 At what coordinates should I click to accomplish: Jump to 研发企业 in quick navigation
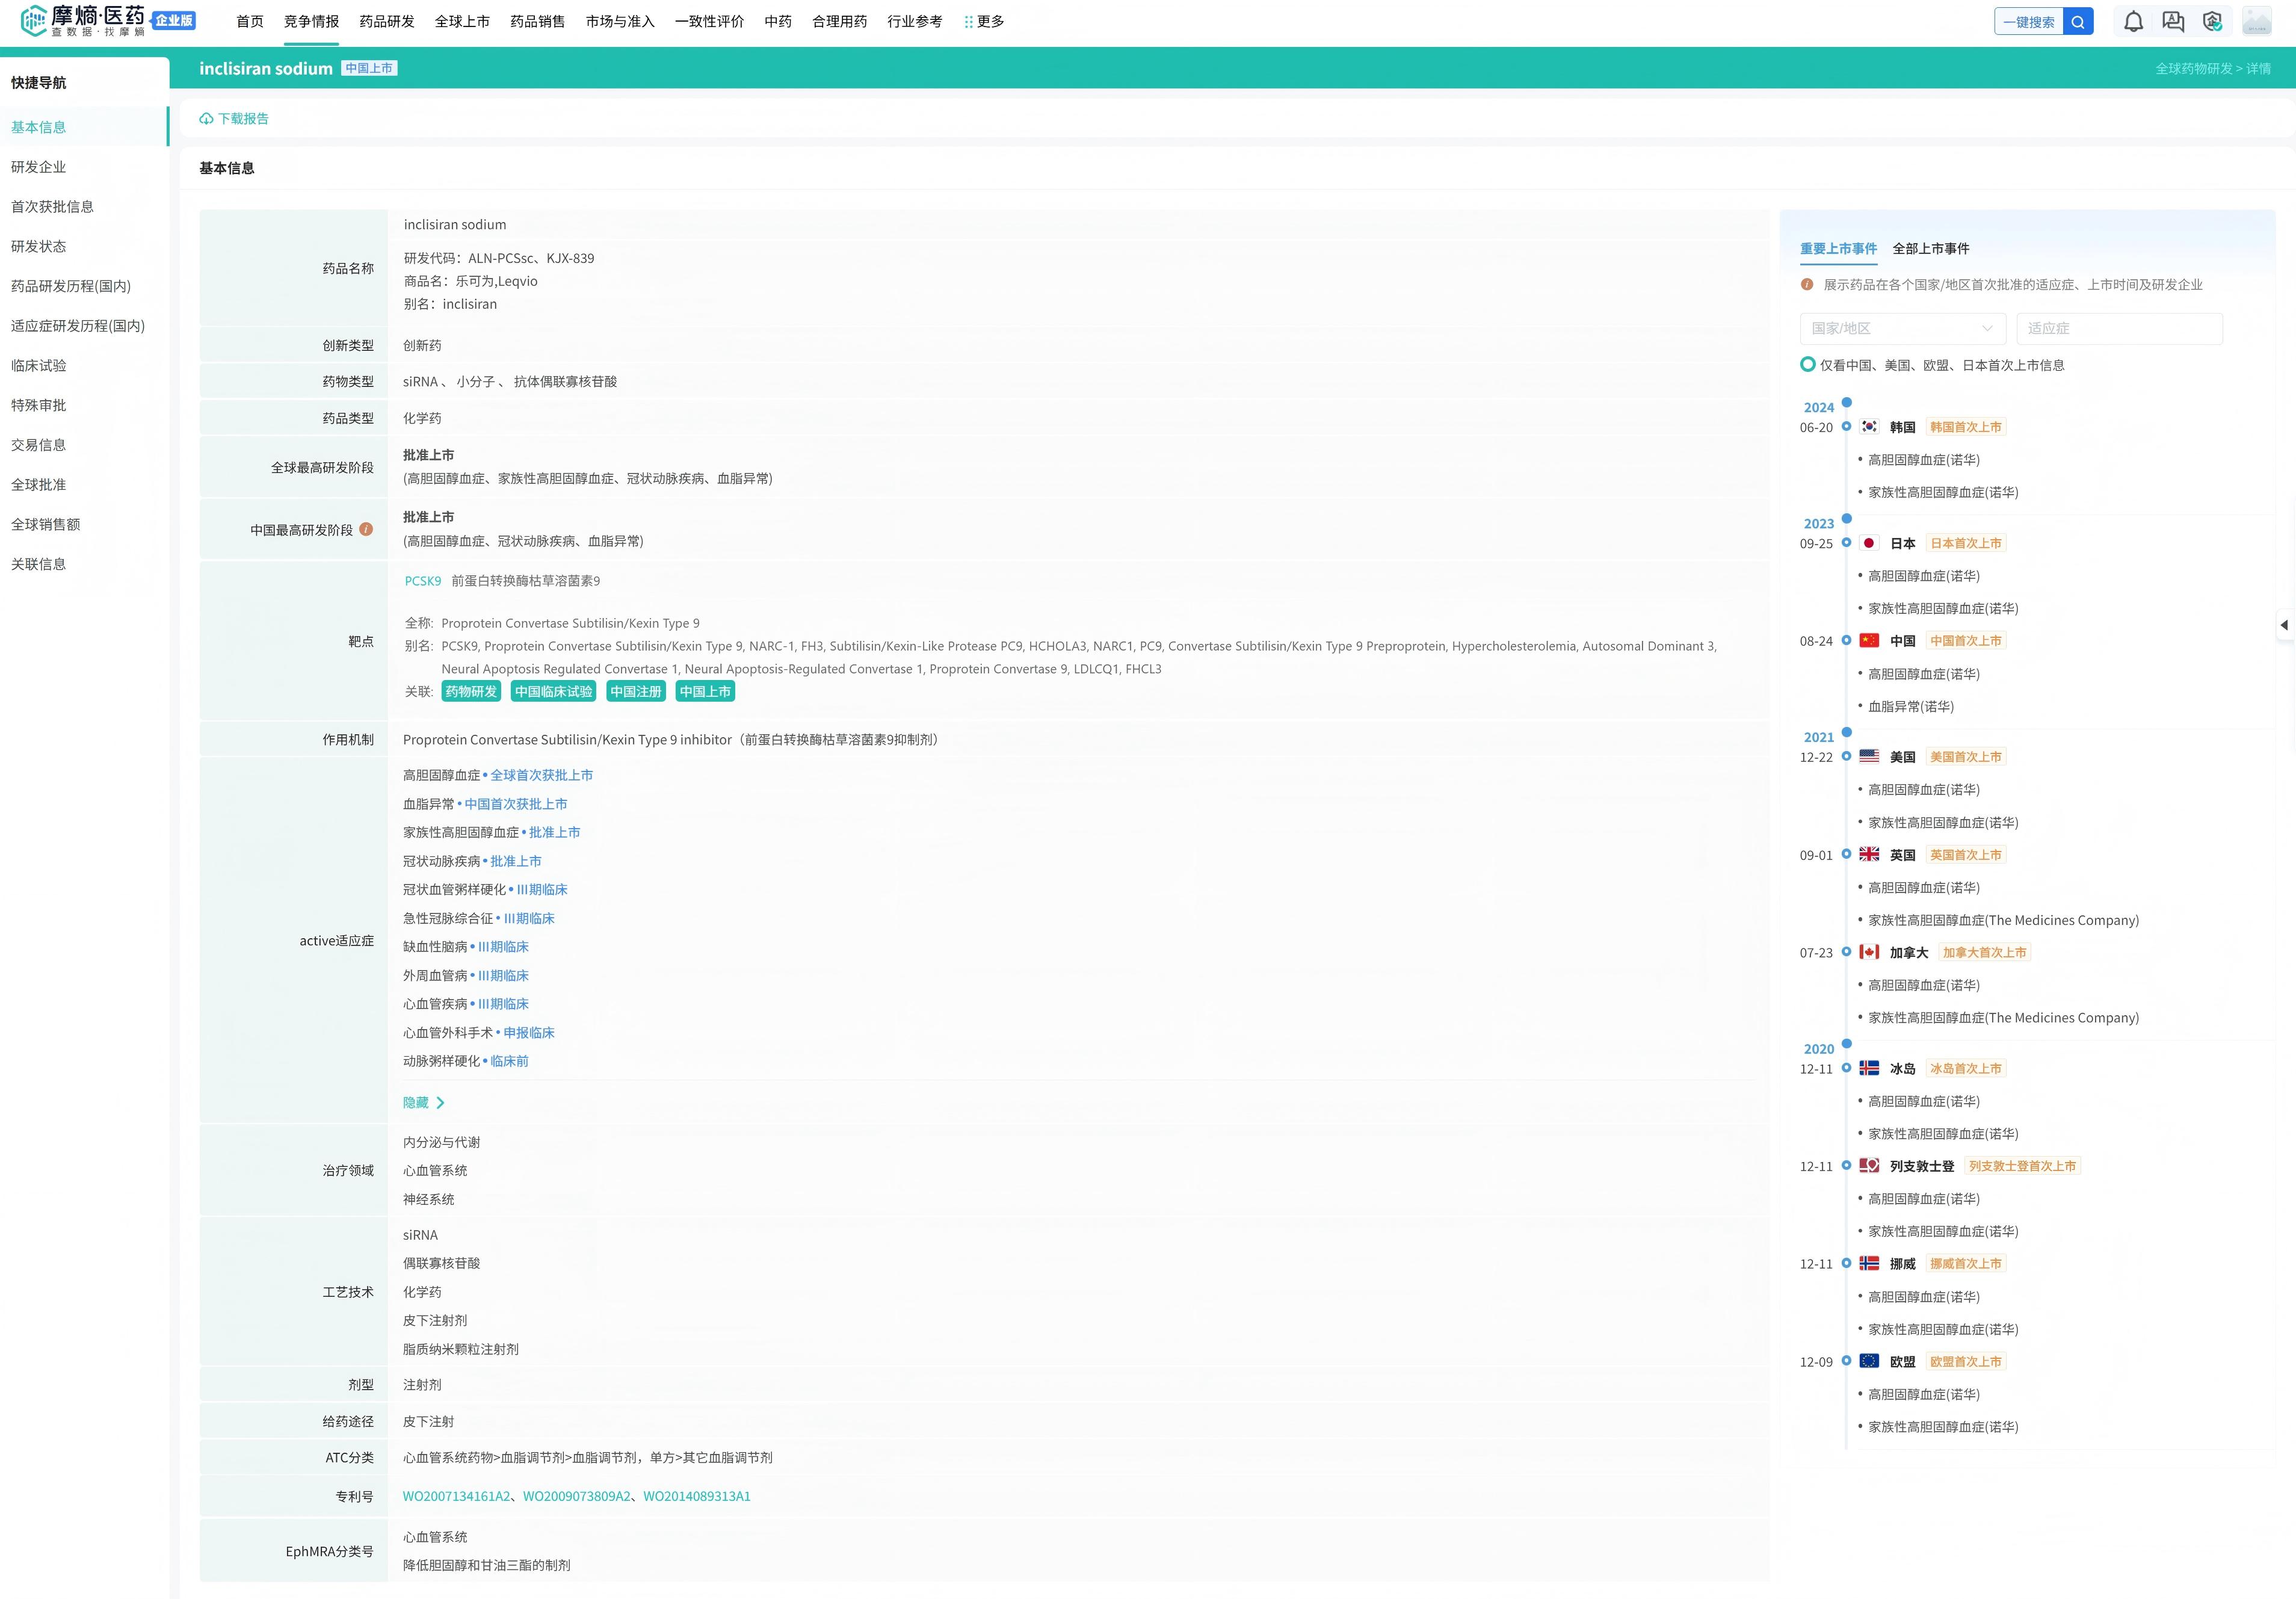tap(39, 167)
